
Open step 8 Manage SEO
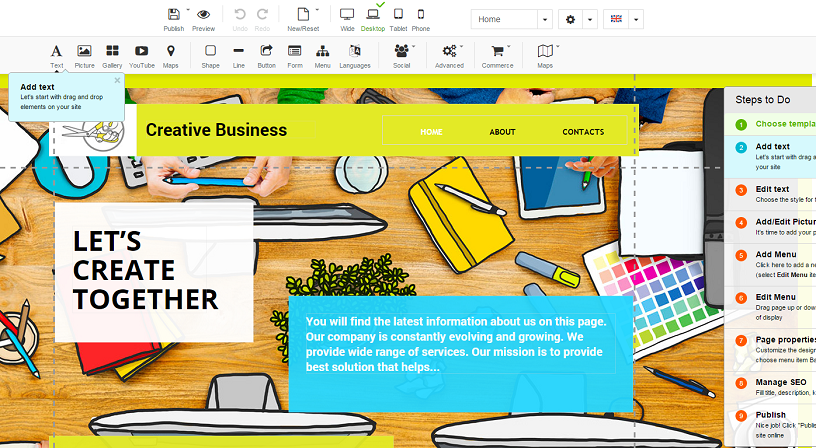(x=770, y=387)
